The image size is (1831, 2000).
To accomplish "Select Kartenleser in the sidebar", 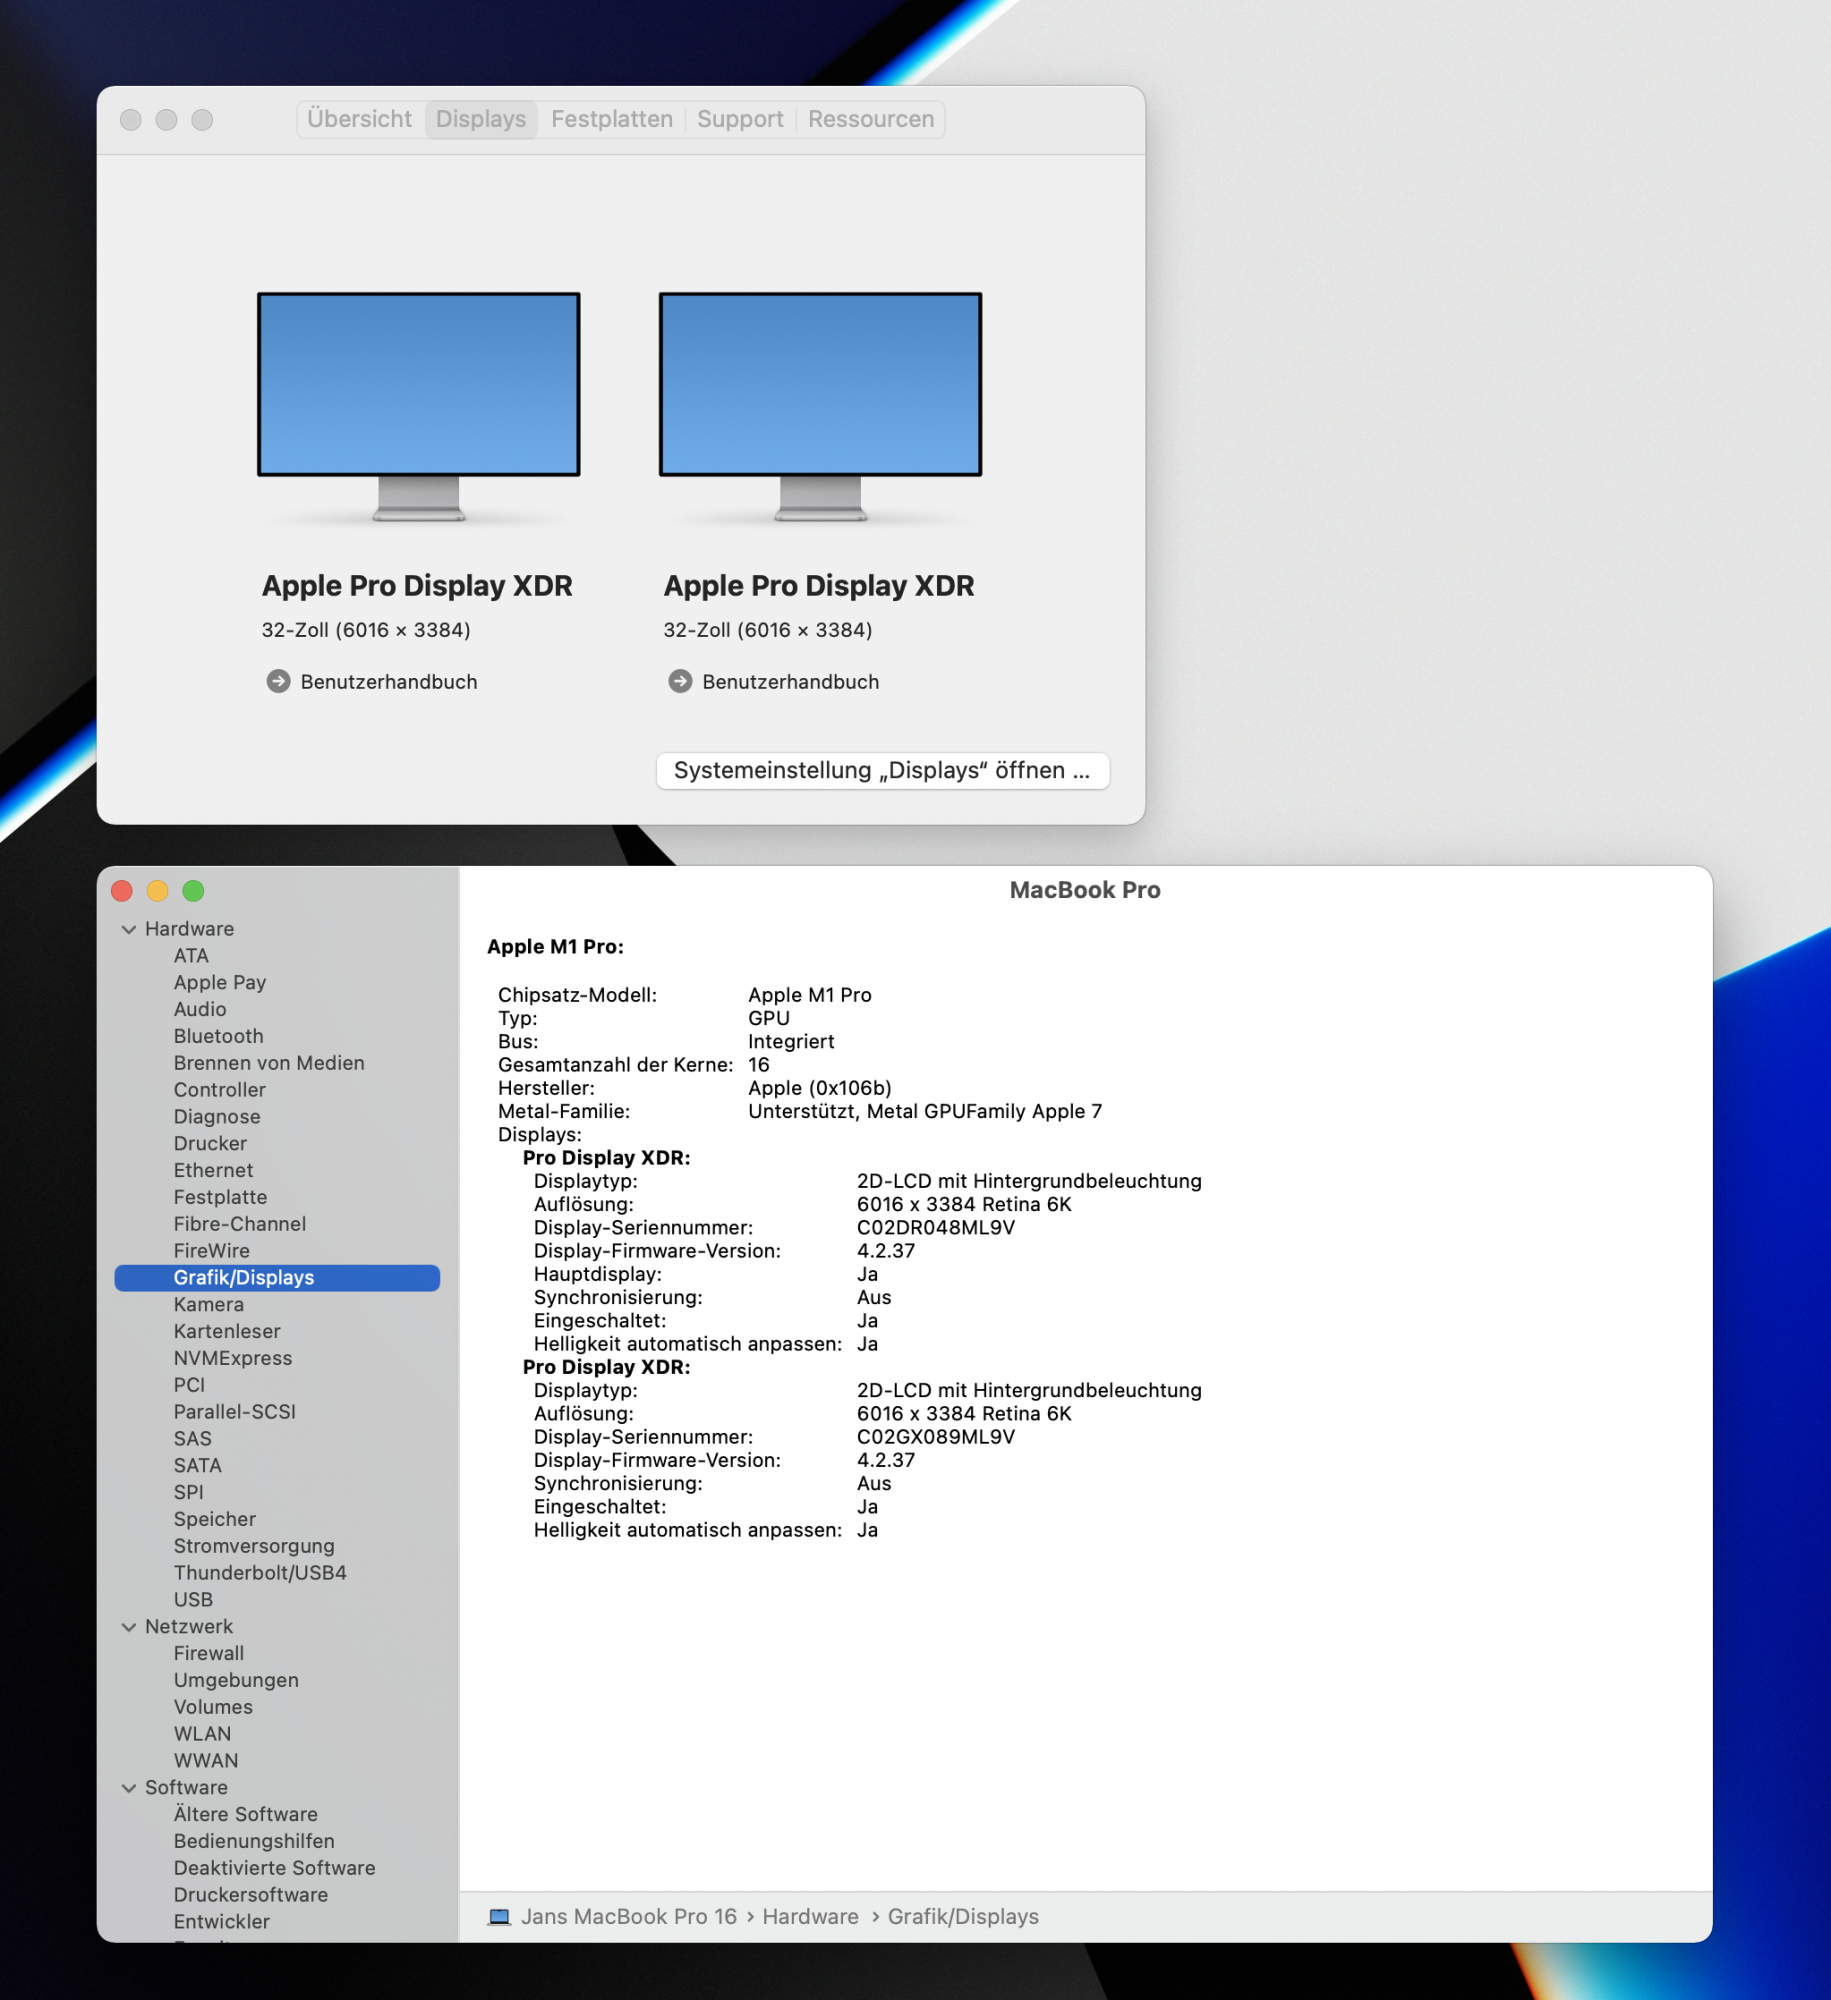I will tap(227, 1332).
